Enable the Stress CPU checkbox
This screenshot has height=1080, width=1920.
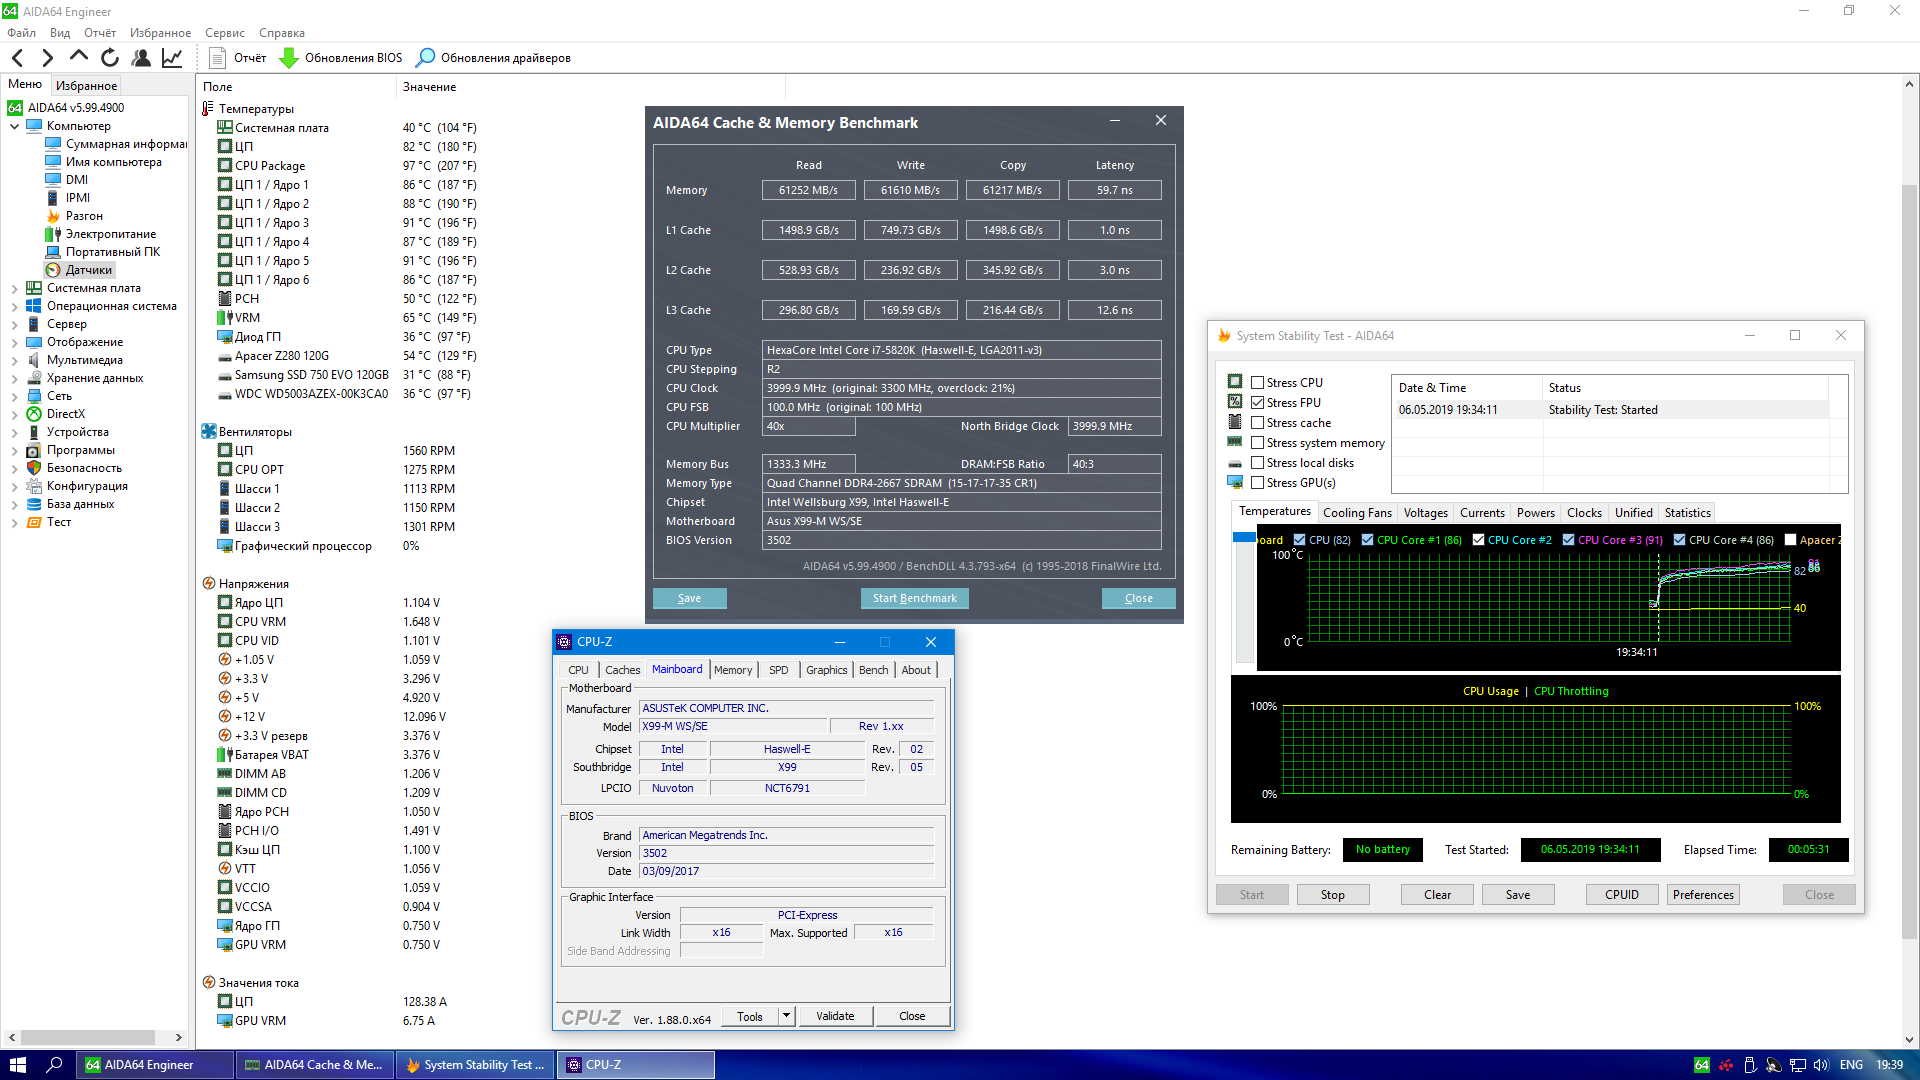coord(1258,383)
